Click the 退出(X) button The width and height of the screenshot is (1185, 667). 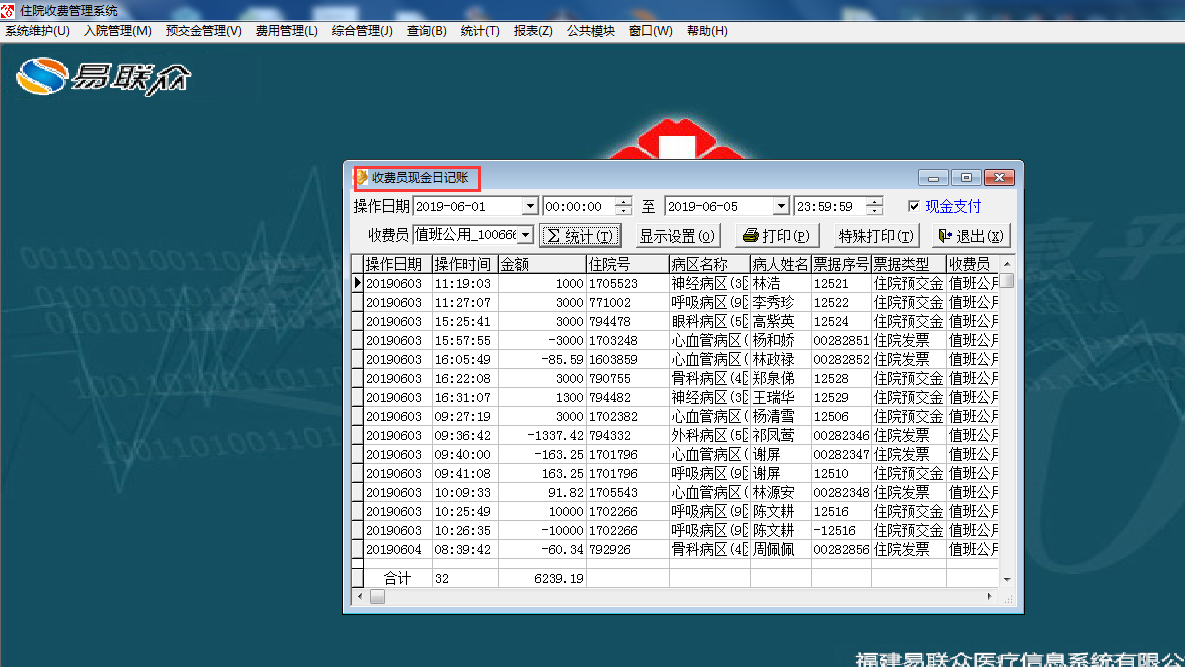[971, 236]
